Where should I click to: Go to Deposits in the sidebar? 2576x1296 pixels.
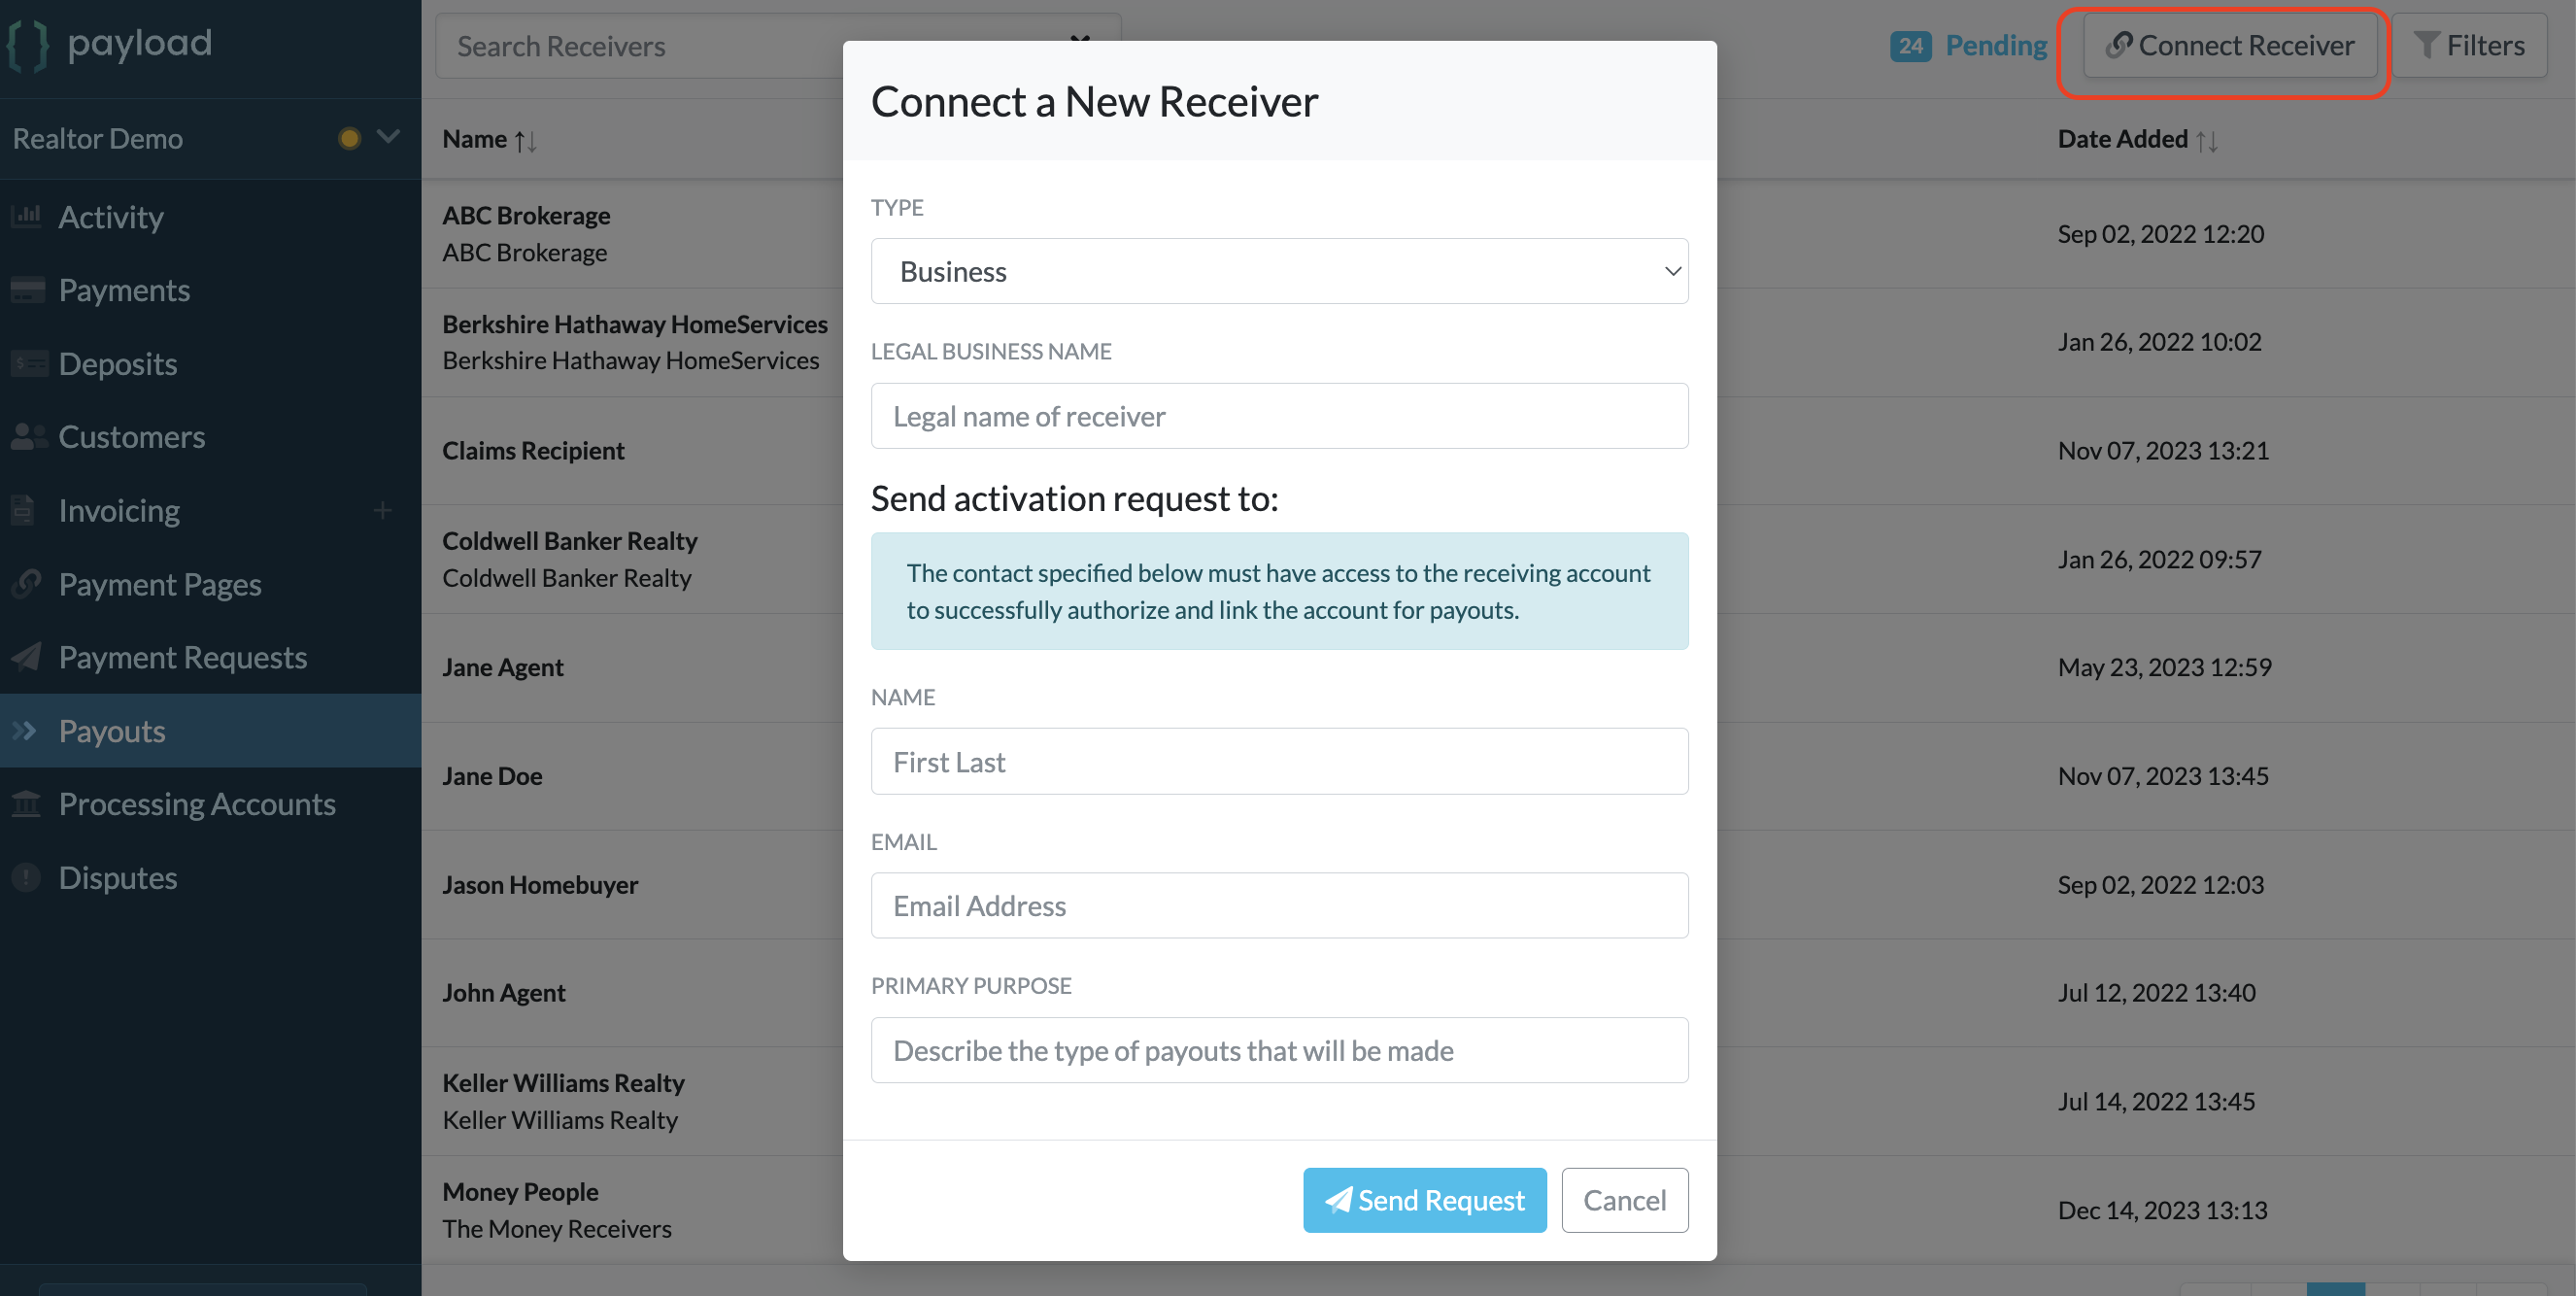coord(117,364)
